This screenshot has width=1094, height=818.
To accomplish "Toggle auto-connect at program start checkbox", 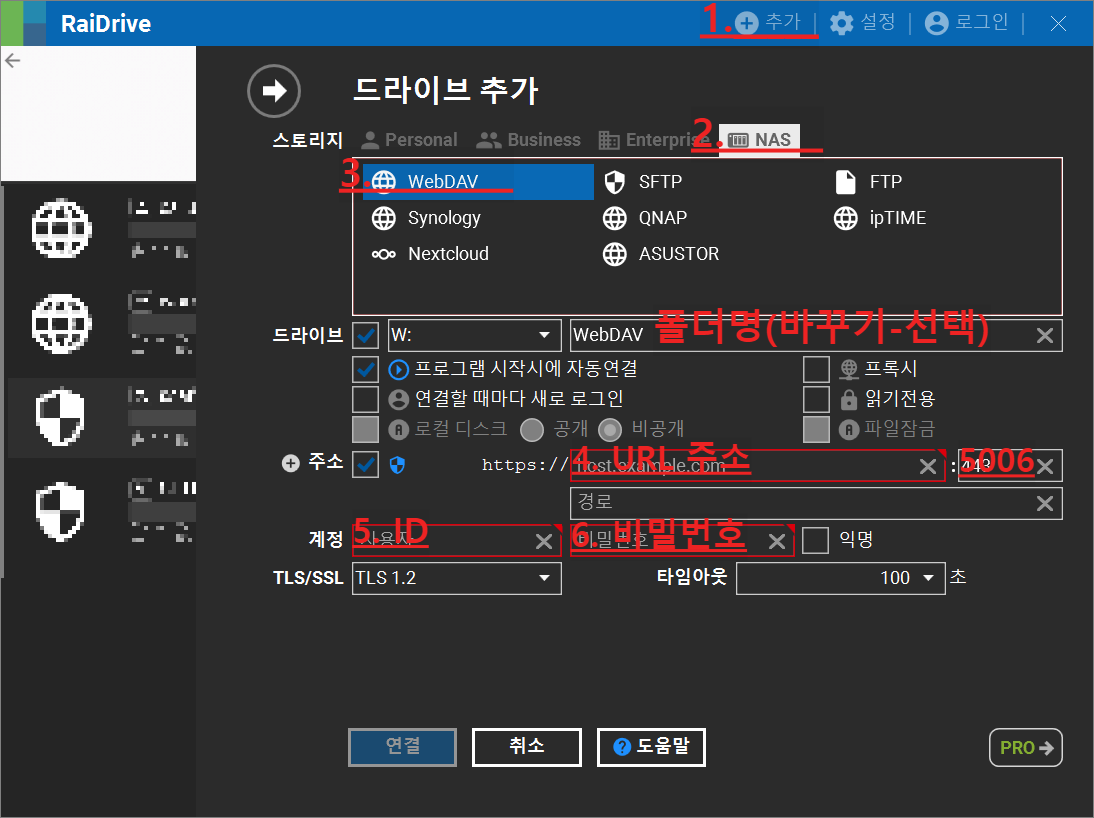I will 366,369.
